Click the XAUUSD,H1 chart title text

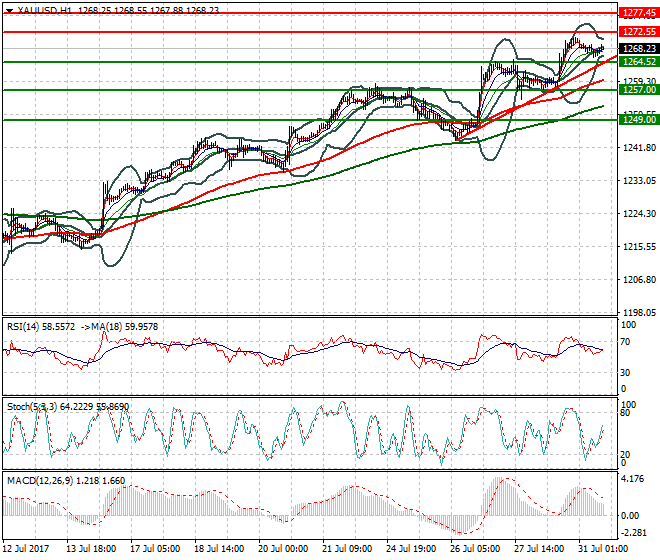point(45,10)
